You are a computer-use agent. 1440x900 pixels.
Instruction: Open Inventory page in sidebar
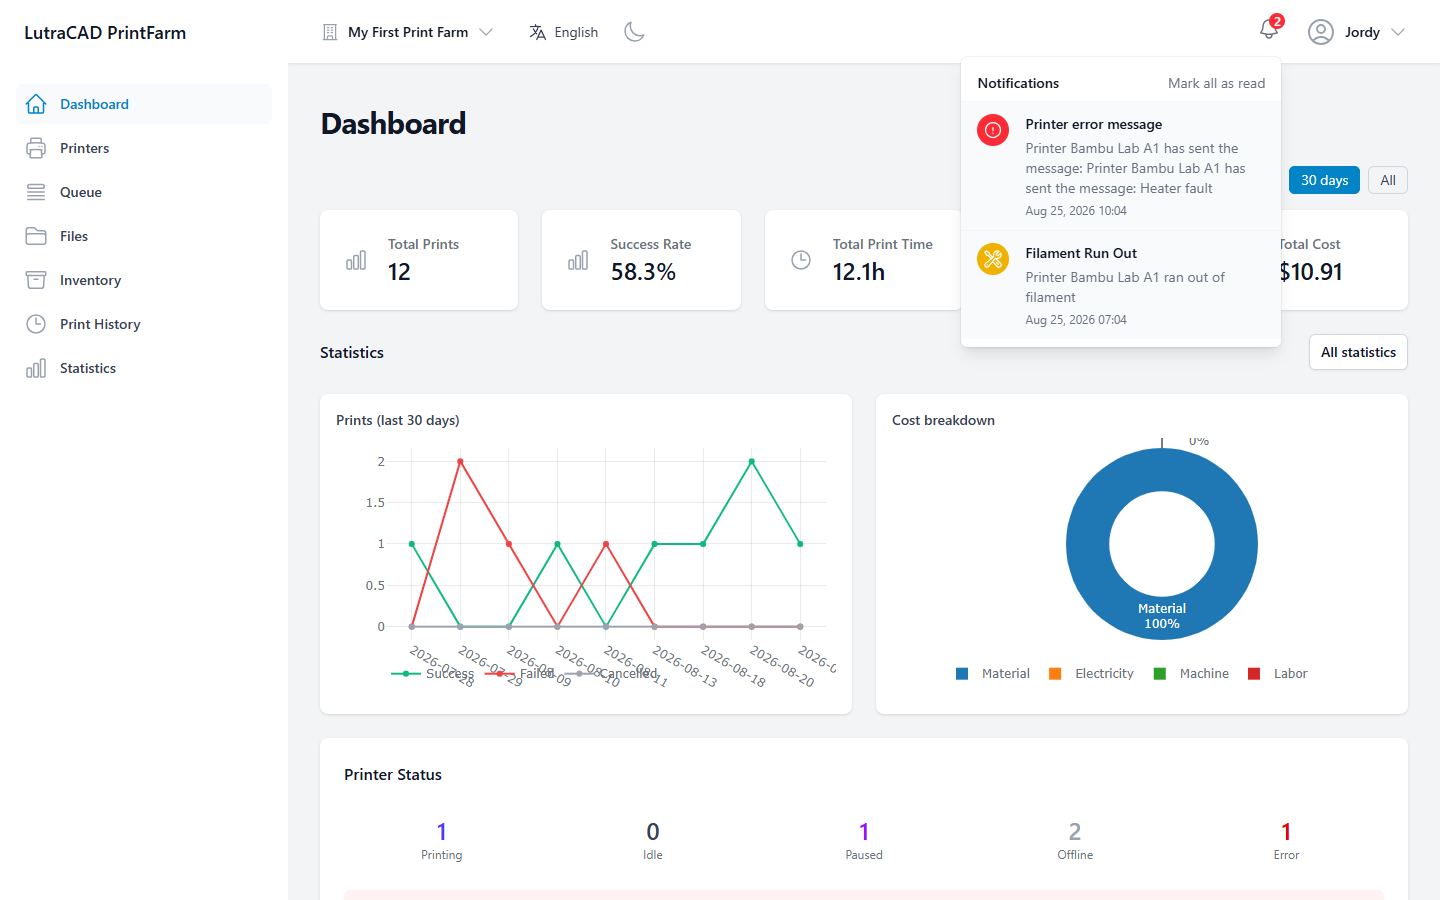[144, 280]
